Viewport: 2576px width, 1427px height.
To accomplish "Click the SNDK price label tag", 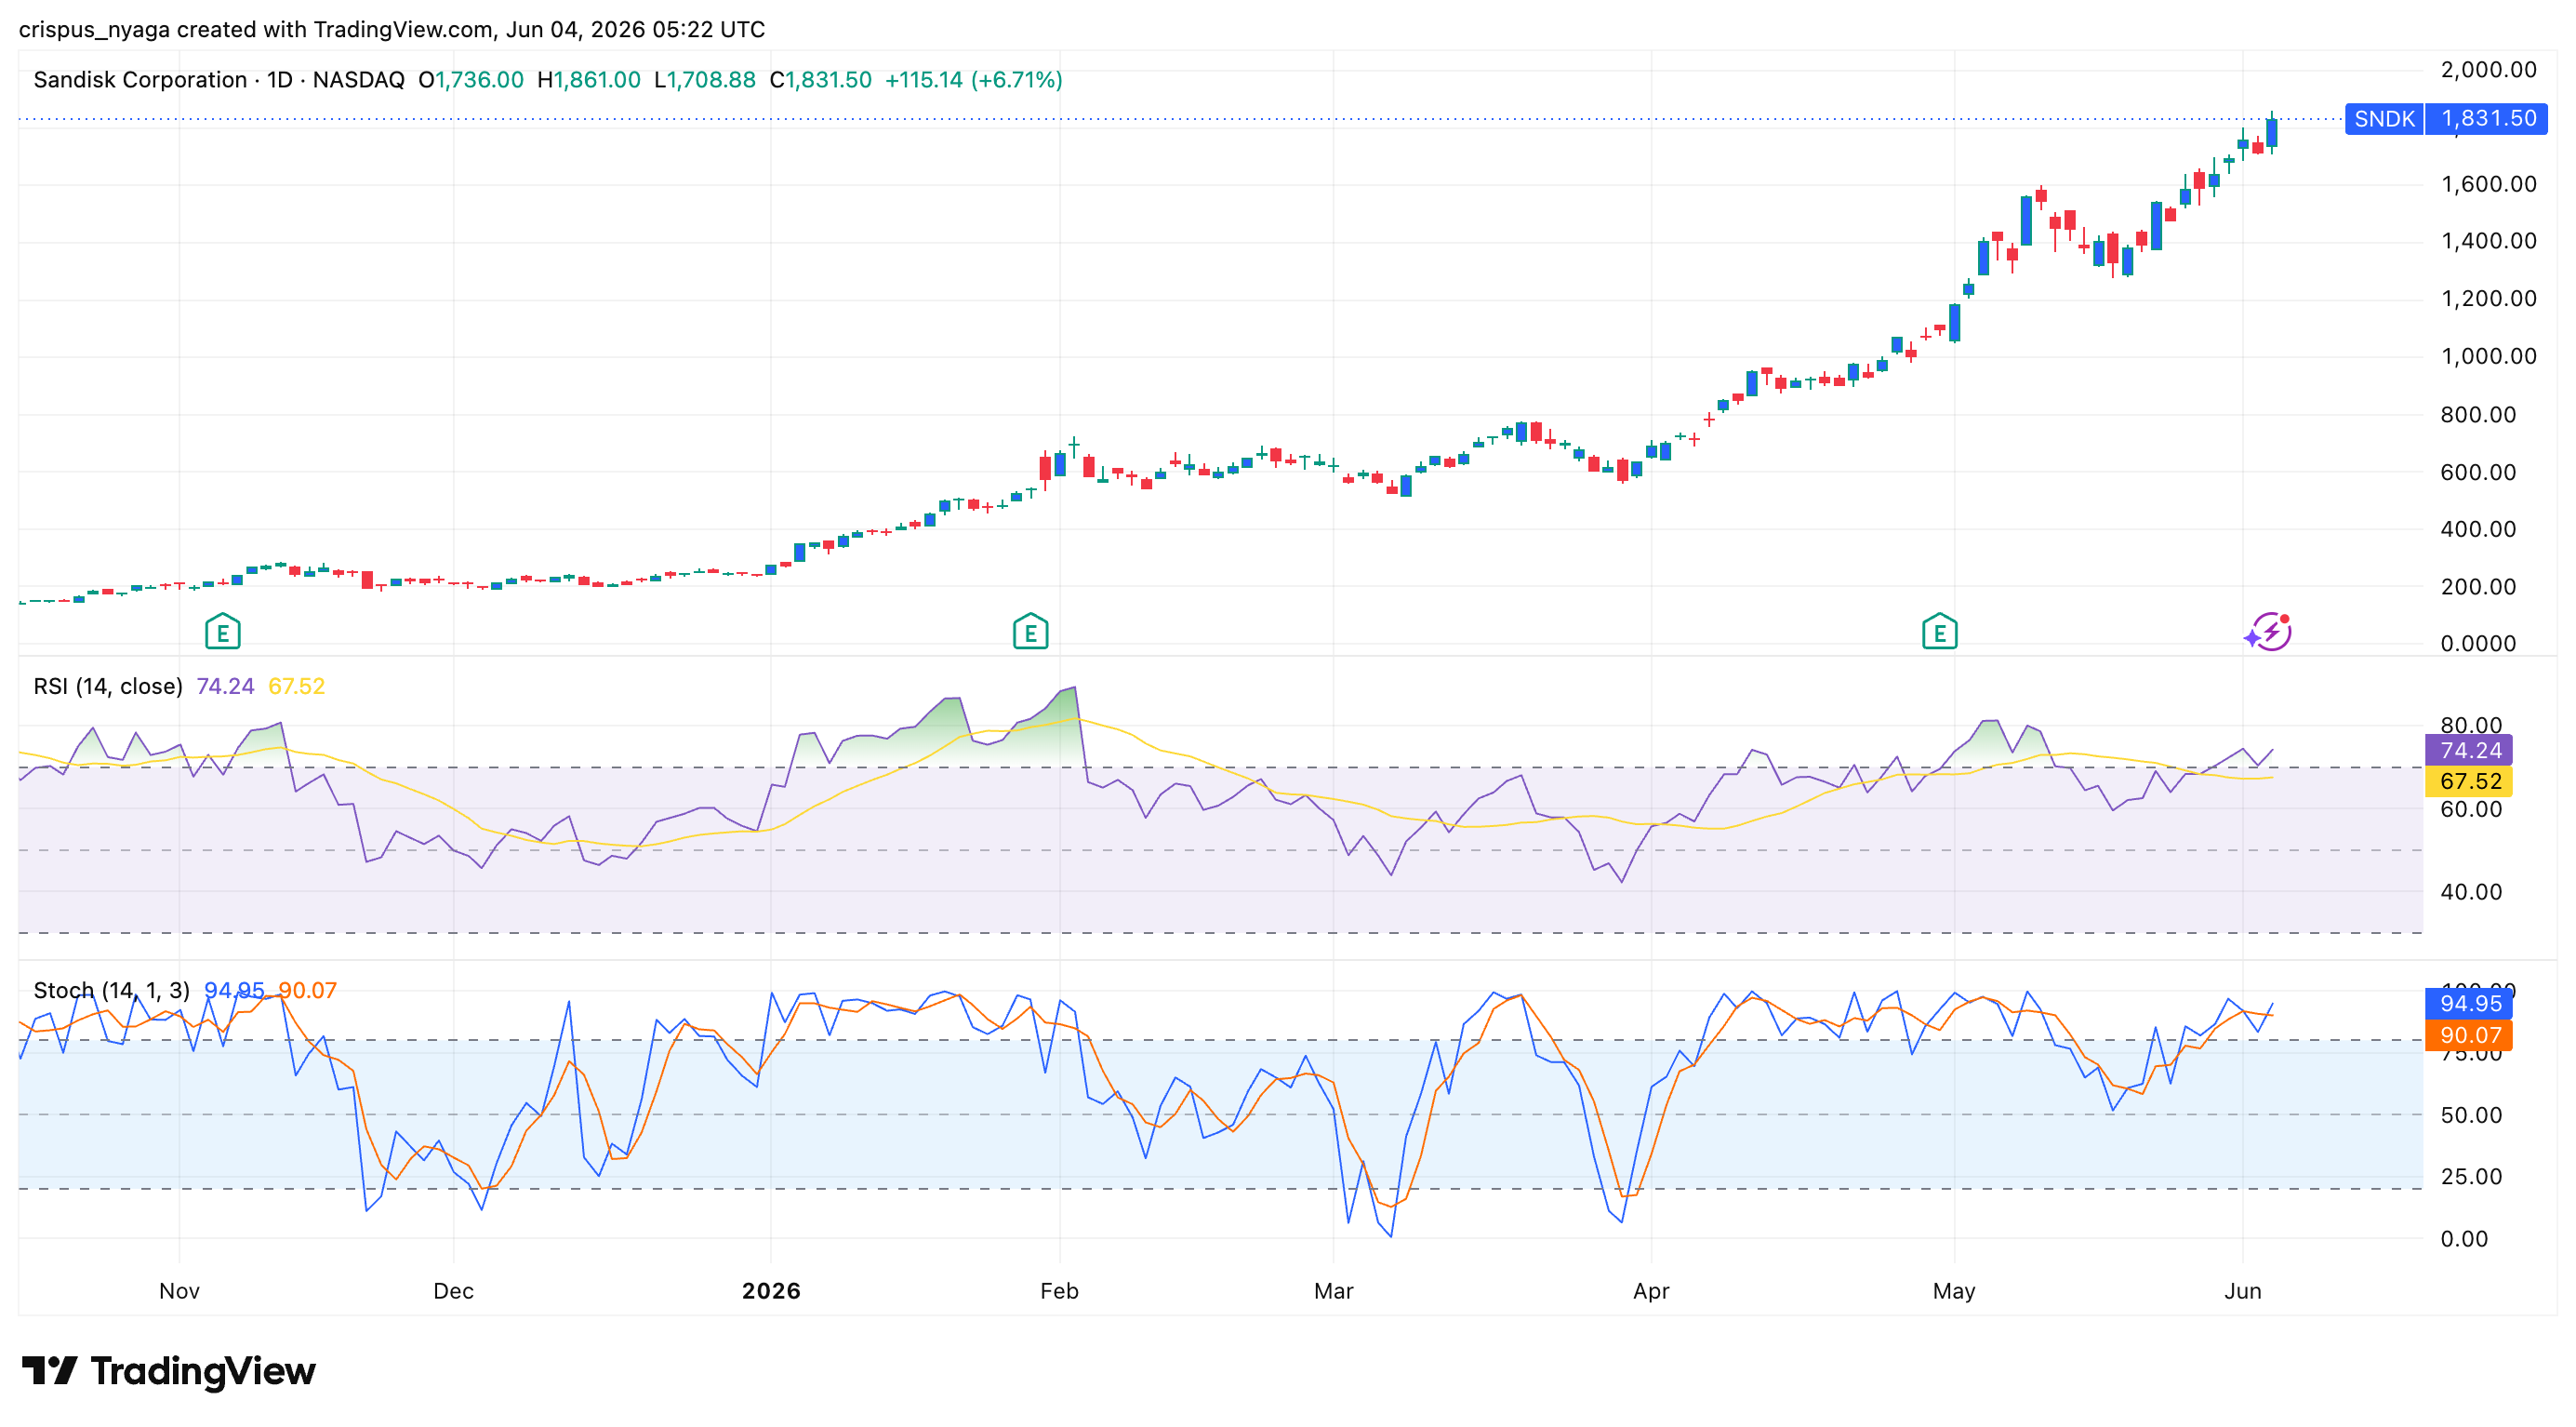I will coord(2384,119).
